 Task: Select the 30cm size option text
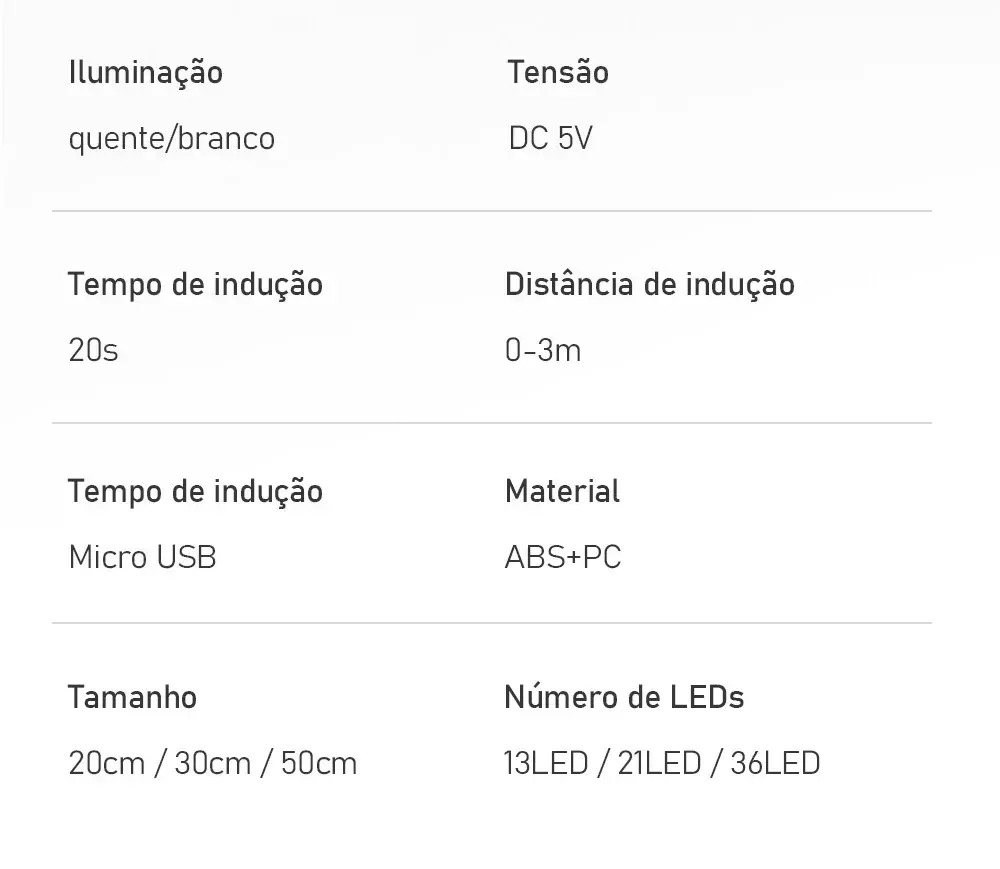pos(212,763)
